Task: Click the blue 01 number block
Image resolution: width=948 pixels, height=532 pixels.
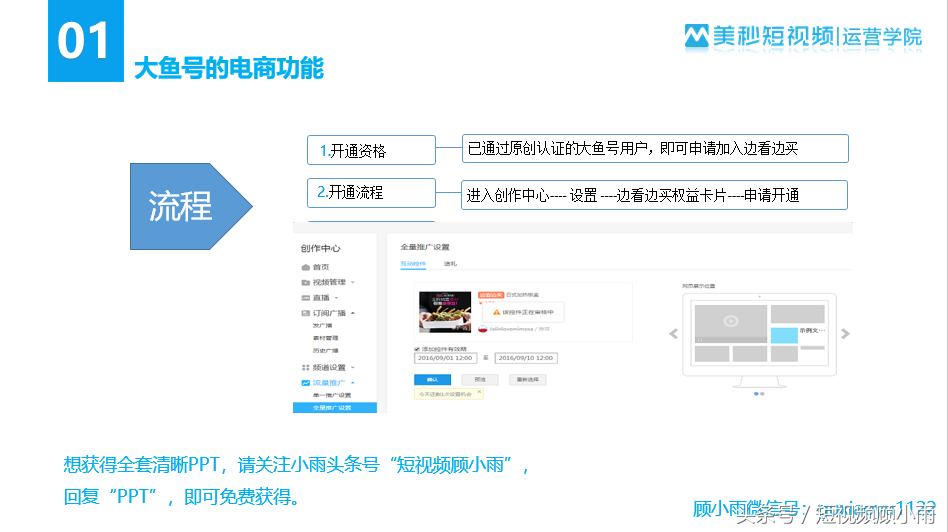Action: (86, 41)
